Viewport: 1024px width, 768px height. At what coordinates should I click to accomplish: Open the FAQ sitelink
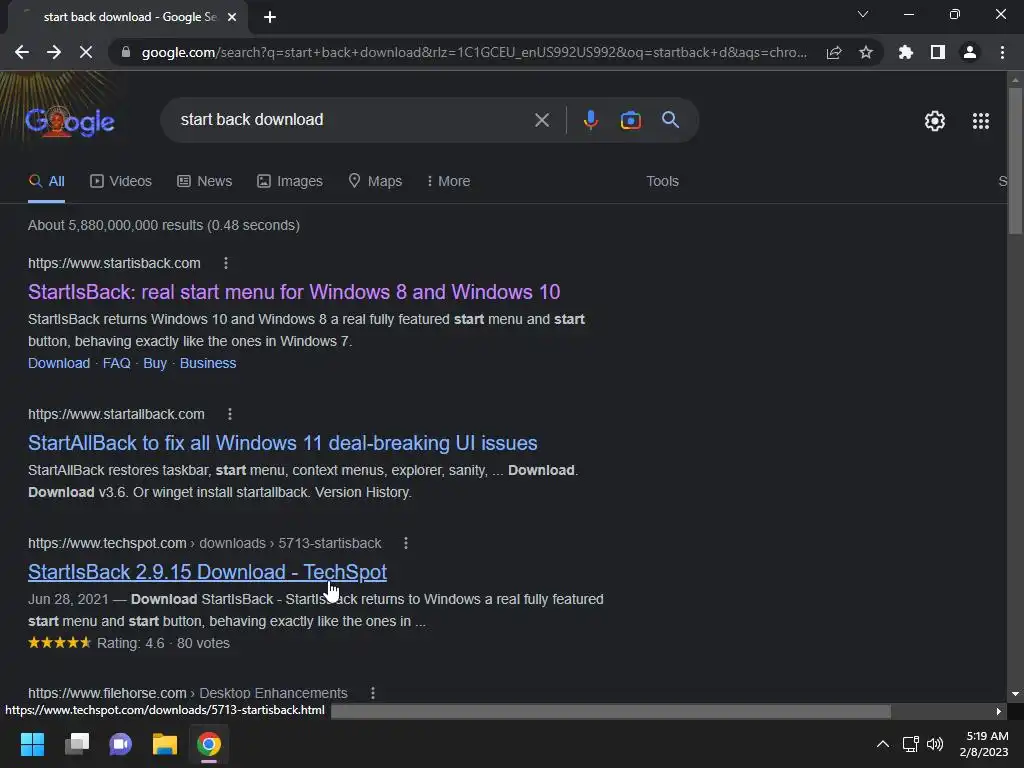[x=116, y=363]
